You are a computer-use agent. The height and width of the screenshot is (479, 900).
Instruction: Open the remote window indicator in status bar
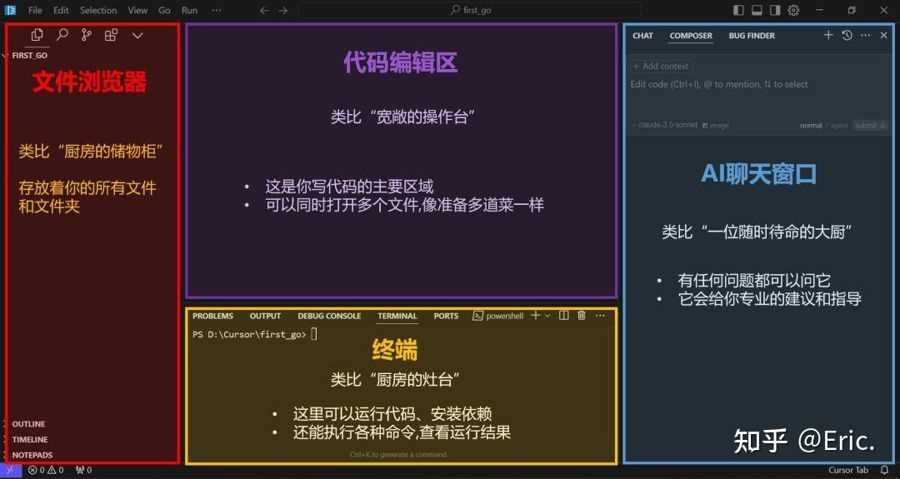(10, 470)
